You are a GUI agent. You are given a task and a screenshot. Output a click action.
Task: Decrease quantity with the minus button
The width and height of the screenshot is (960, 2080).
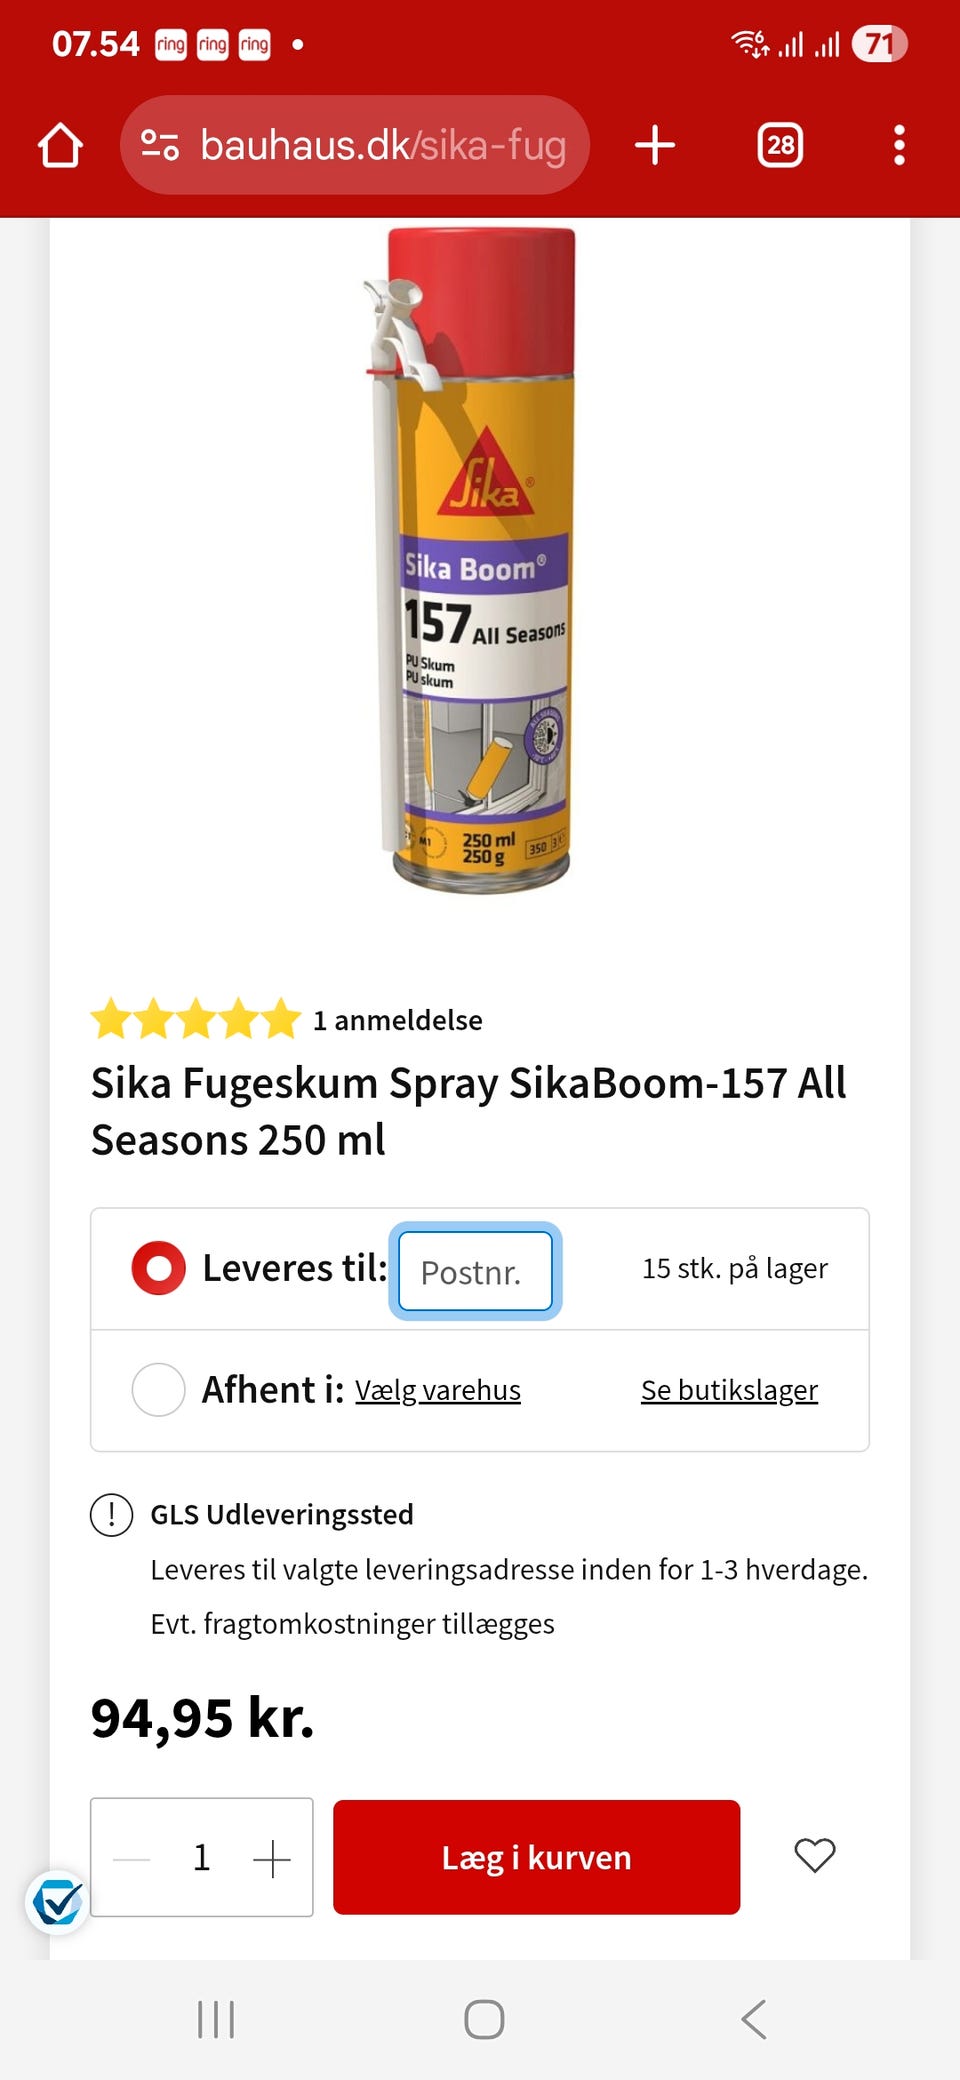(132, 1858)
